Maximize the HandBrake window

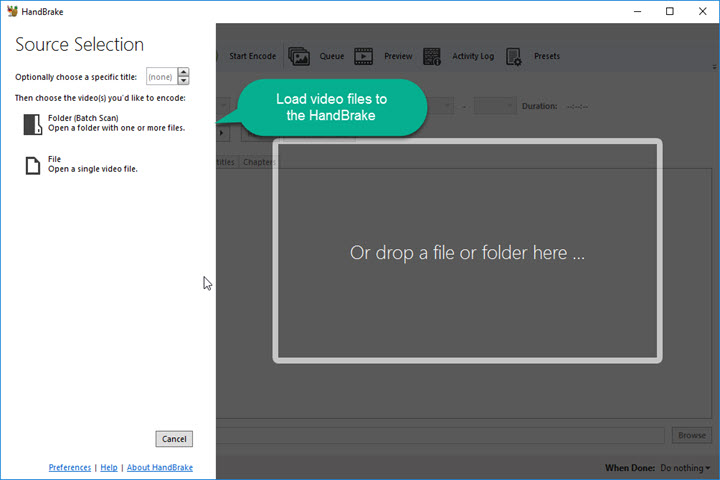pyautogui.click(x=669, y=11)
